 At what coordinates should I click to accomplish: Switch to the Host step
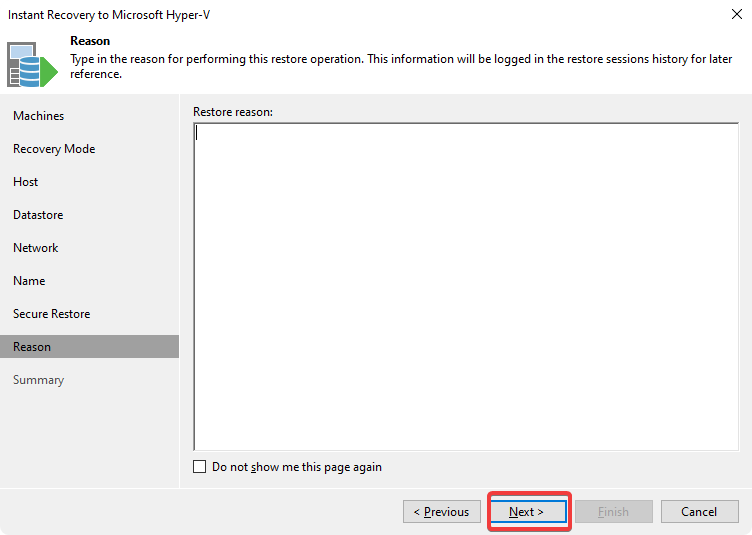[26, 182]
